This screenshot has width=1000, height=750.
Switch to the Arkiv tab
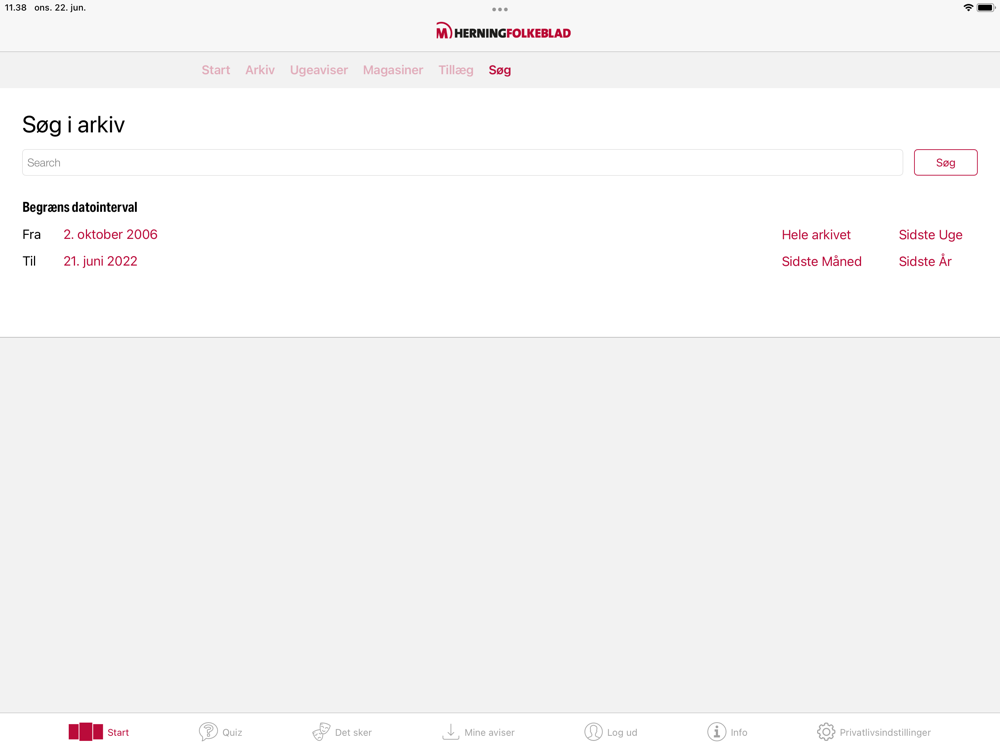[x=260, y=70]
